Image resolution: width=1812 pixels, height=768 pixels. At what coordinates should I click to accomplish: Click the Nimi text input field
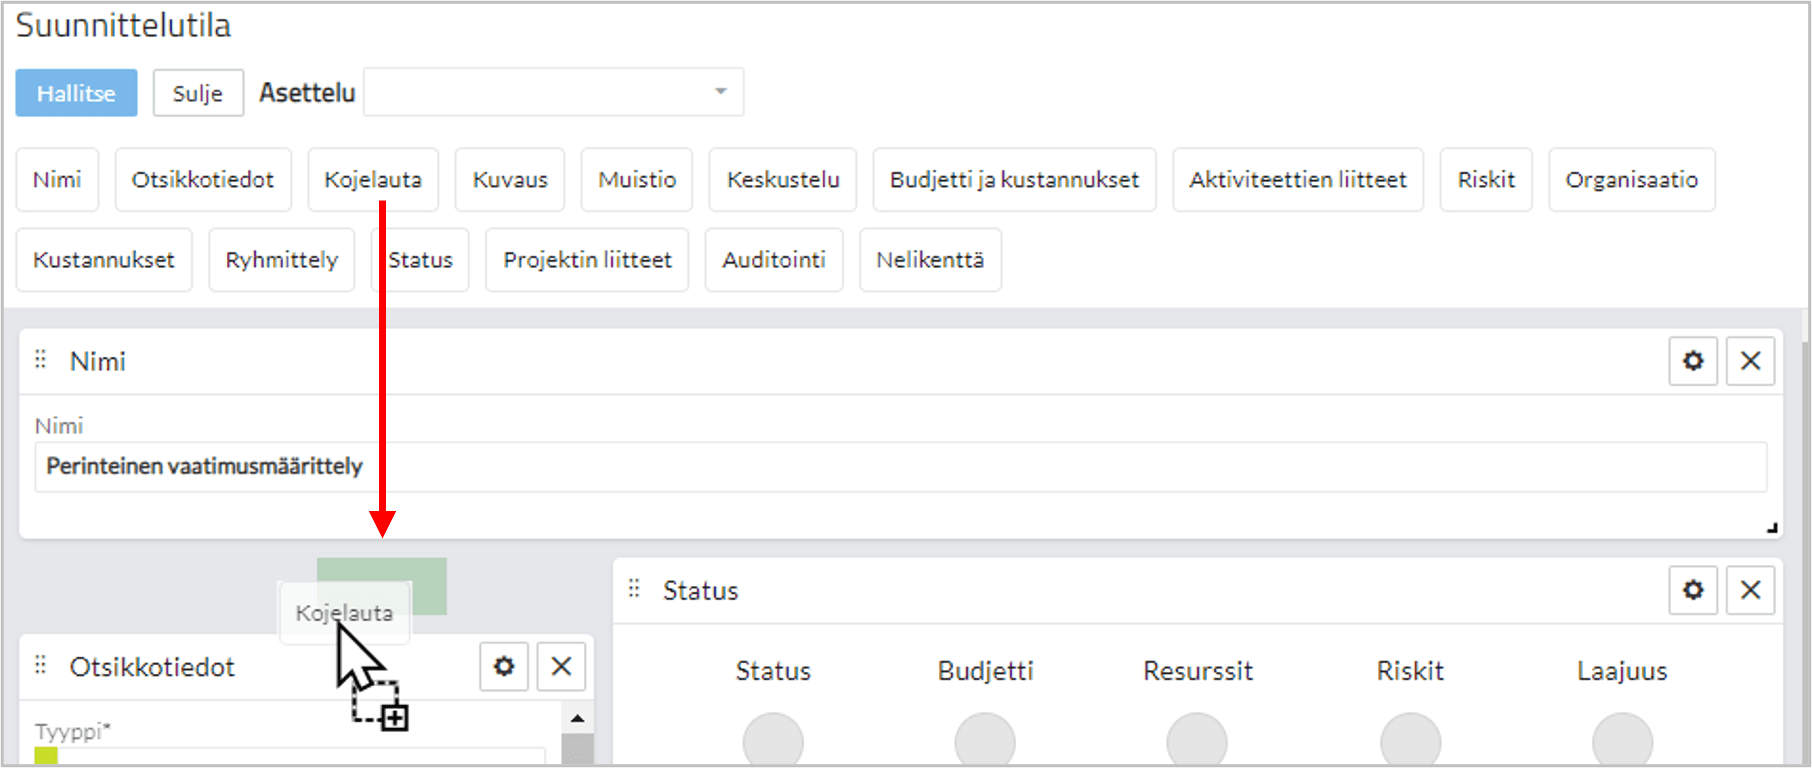900,467
